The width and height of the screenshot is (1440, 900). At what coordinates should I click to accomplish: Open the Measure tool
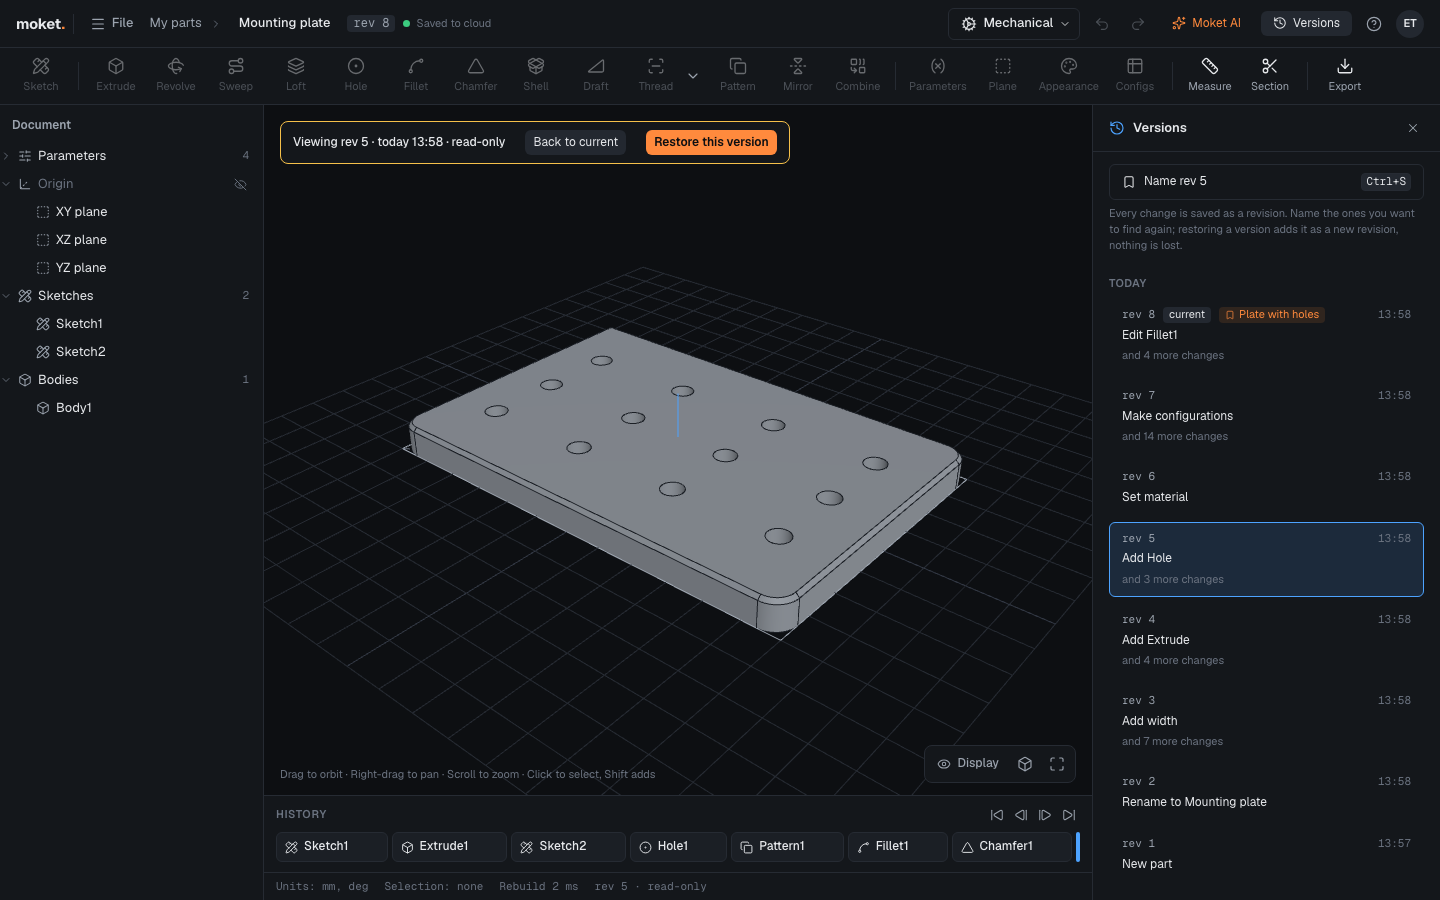(1210, 75)
